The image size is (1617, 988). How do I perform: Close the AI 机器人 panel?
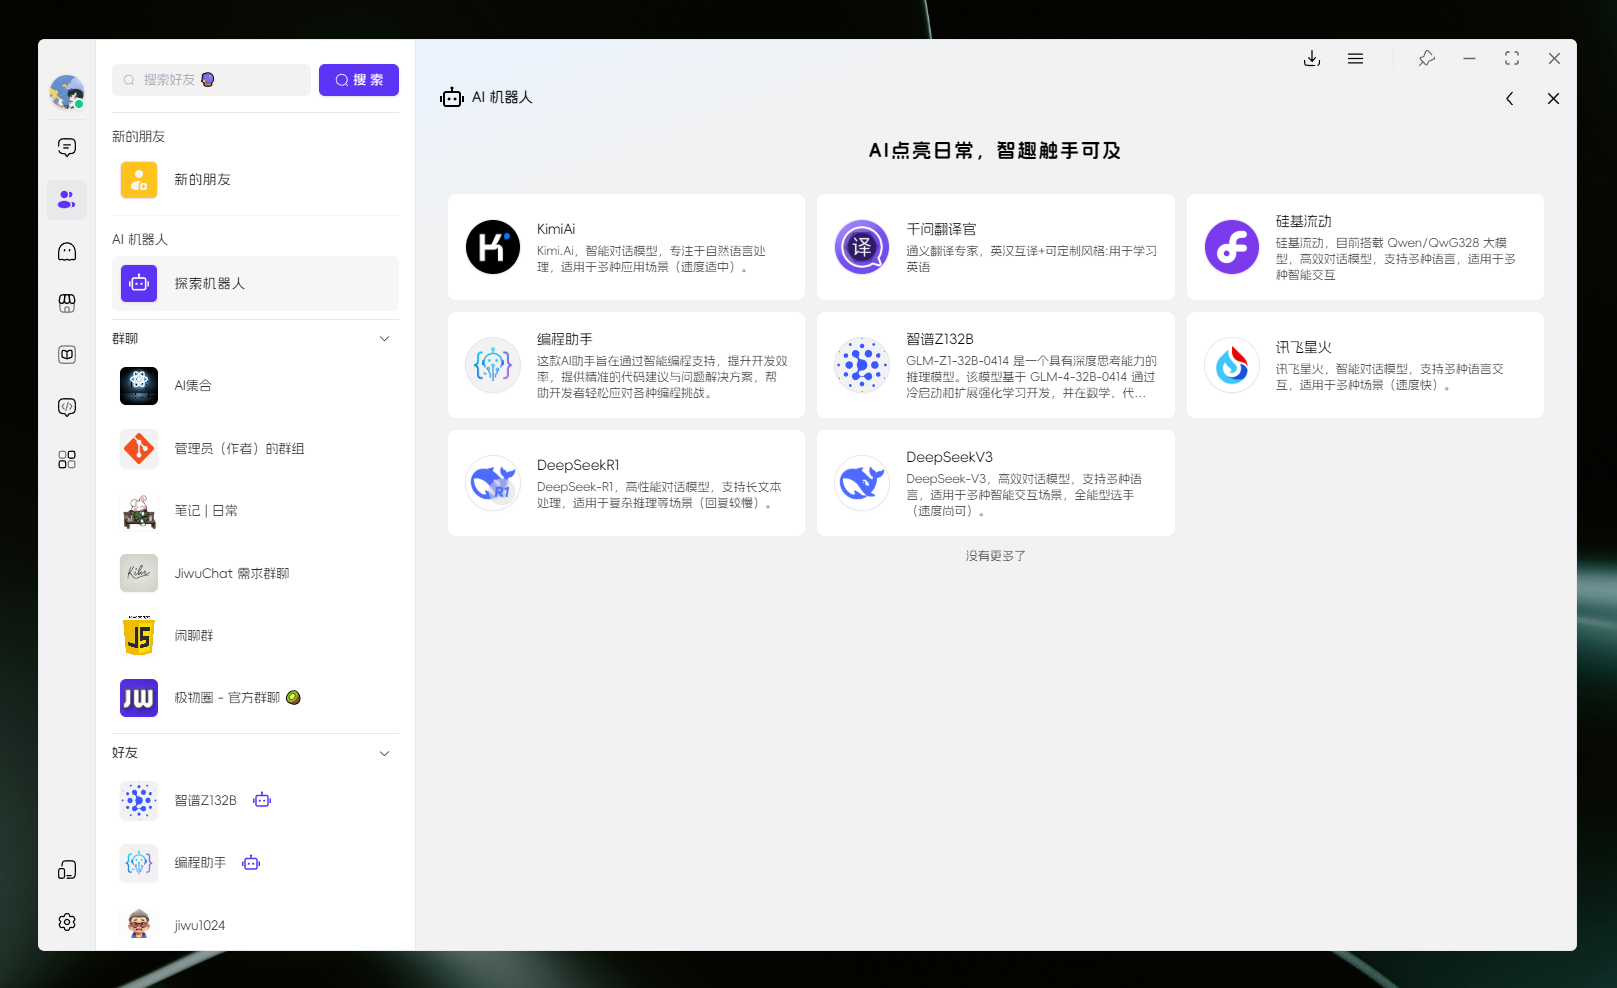tap(1553, 98)
